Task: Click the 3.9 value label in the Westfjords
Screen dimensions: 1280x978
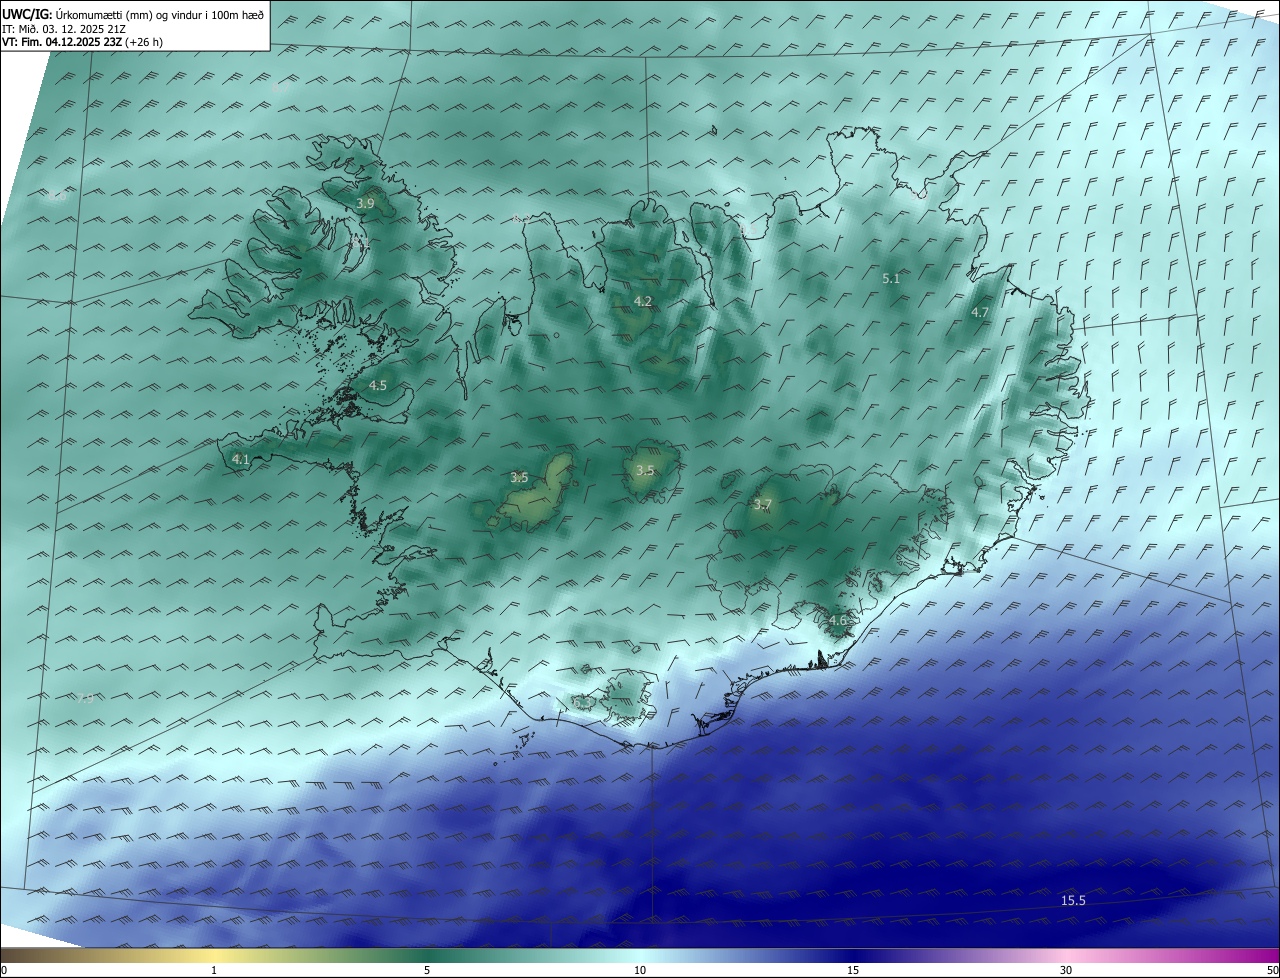Action: coord(365,203)
